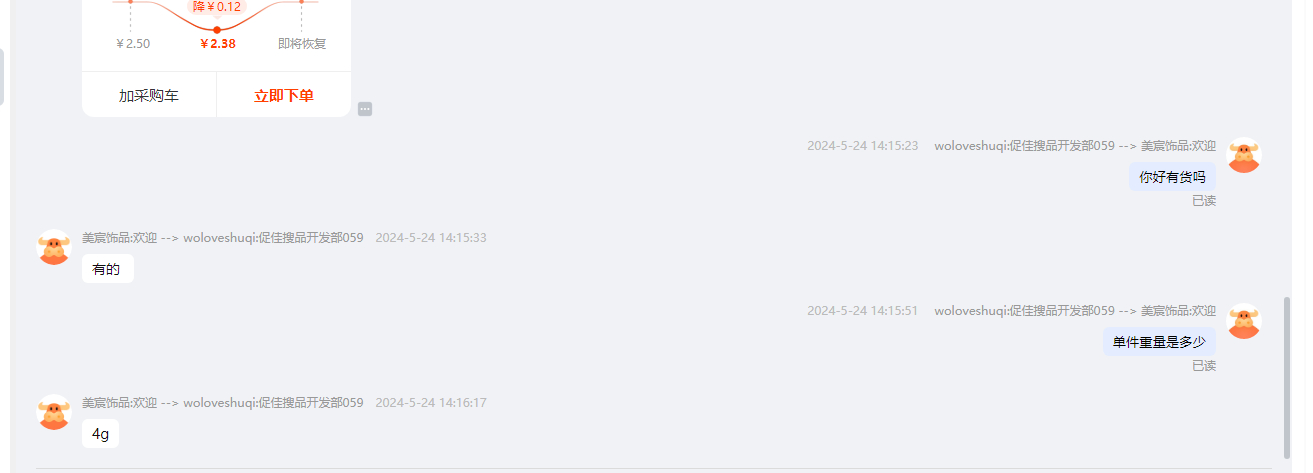Click 加采购车 button

(x=149, y=96)
